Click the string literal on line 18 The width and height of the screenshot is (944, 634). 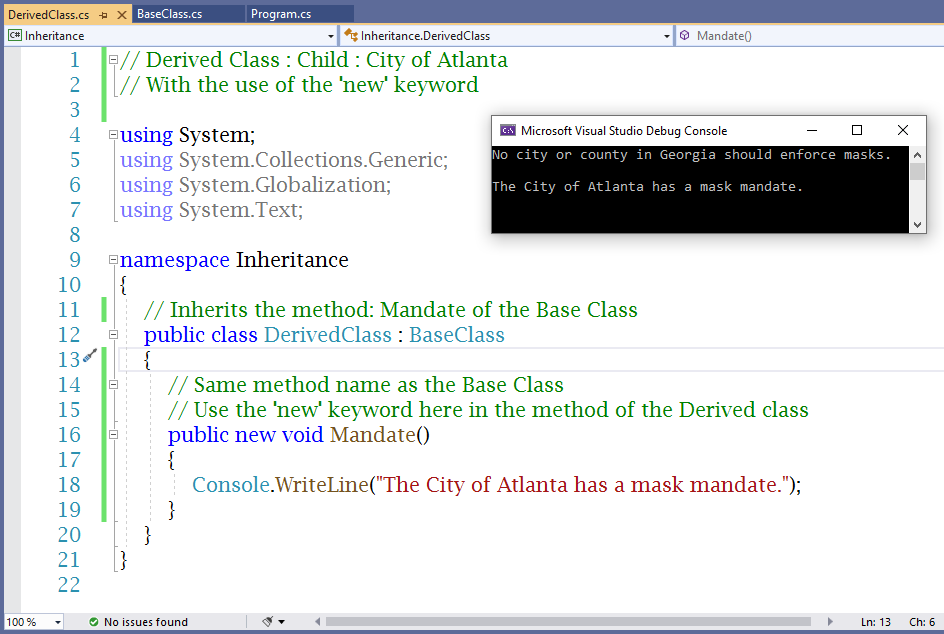coord(583,485)
